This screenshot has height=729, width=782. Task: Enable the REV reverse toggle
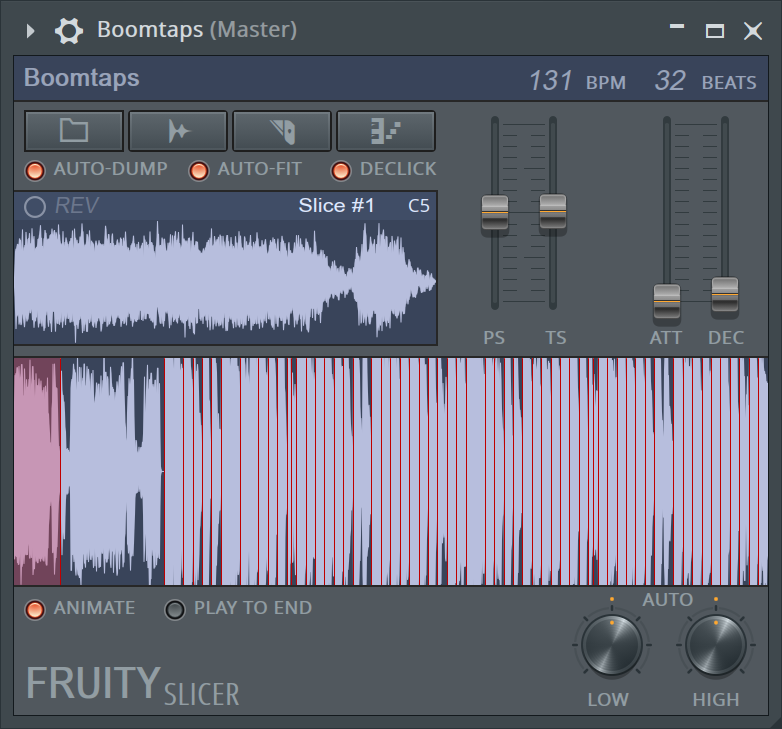35,206
